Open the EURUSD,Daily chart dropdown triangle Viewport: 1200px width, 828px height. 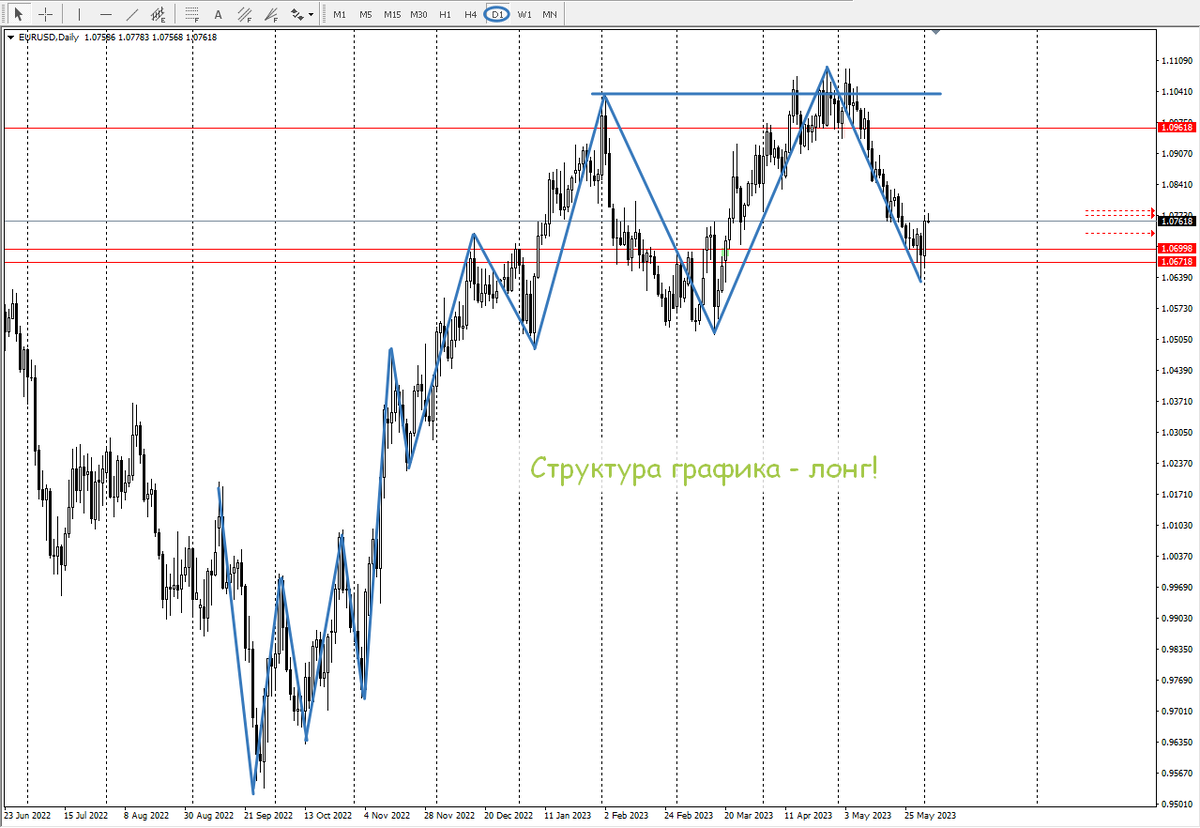[x=10, y=37]
